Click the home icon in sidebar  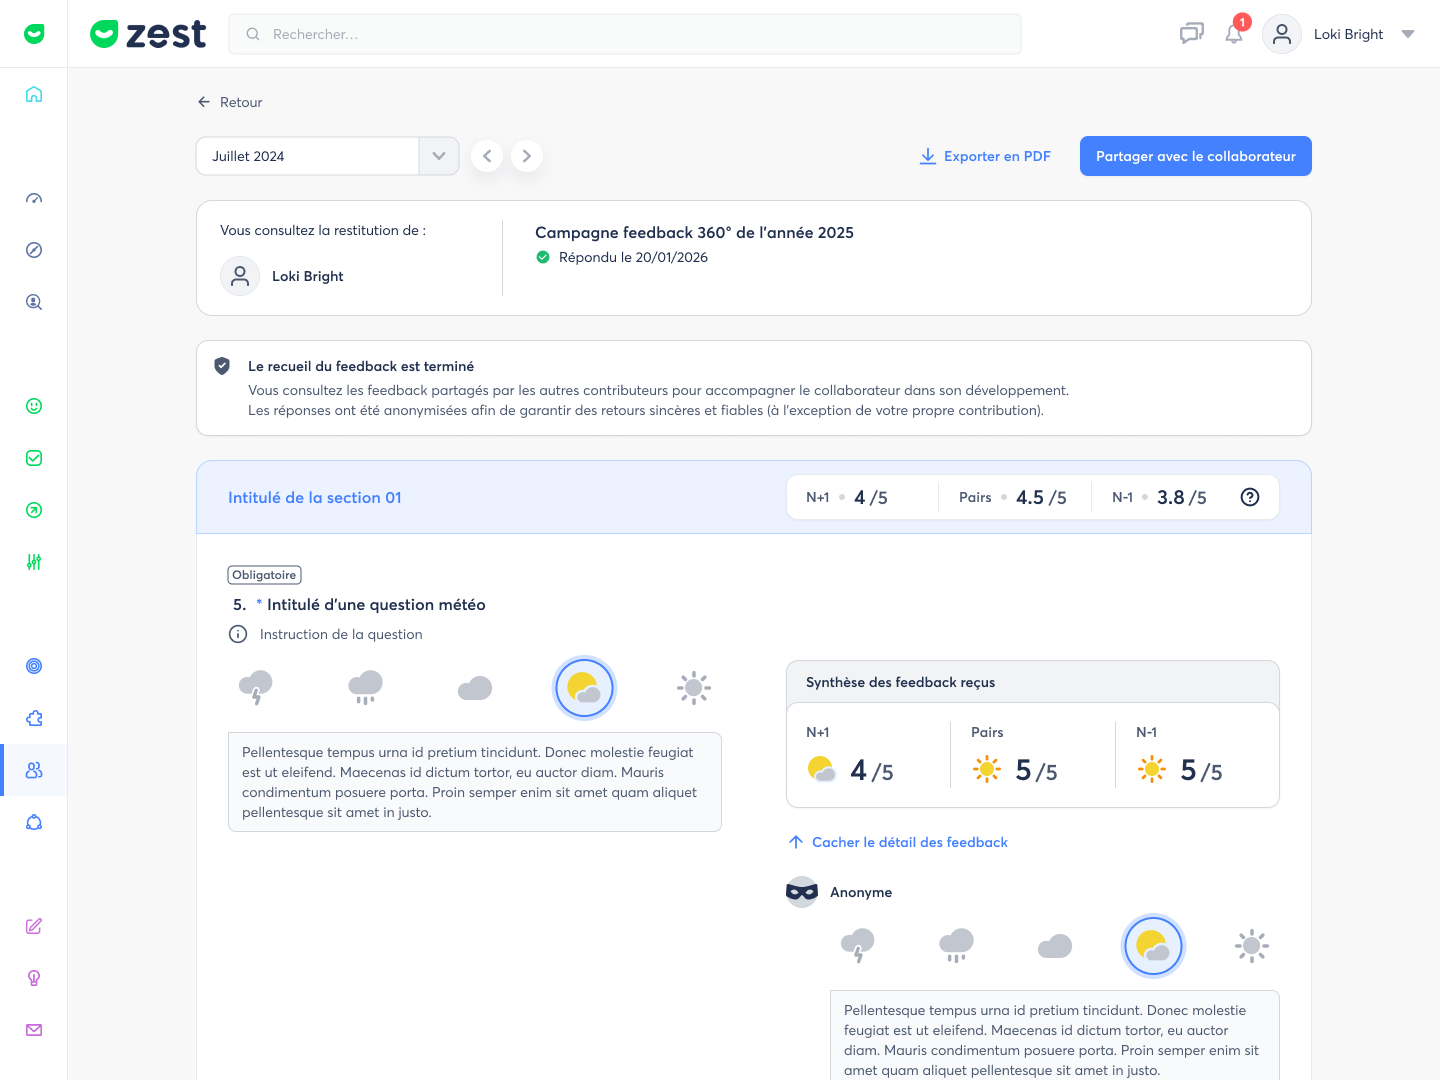point(34,94)
